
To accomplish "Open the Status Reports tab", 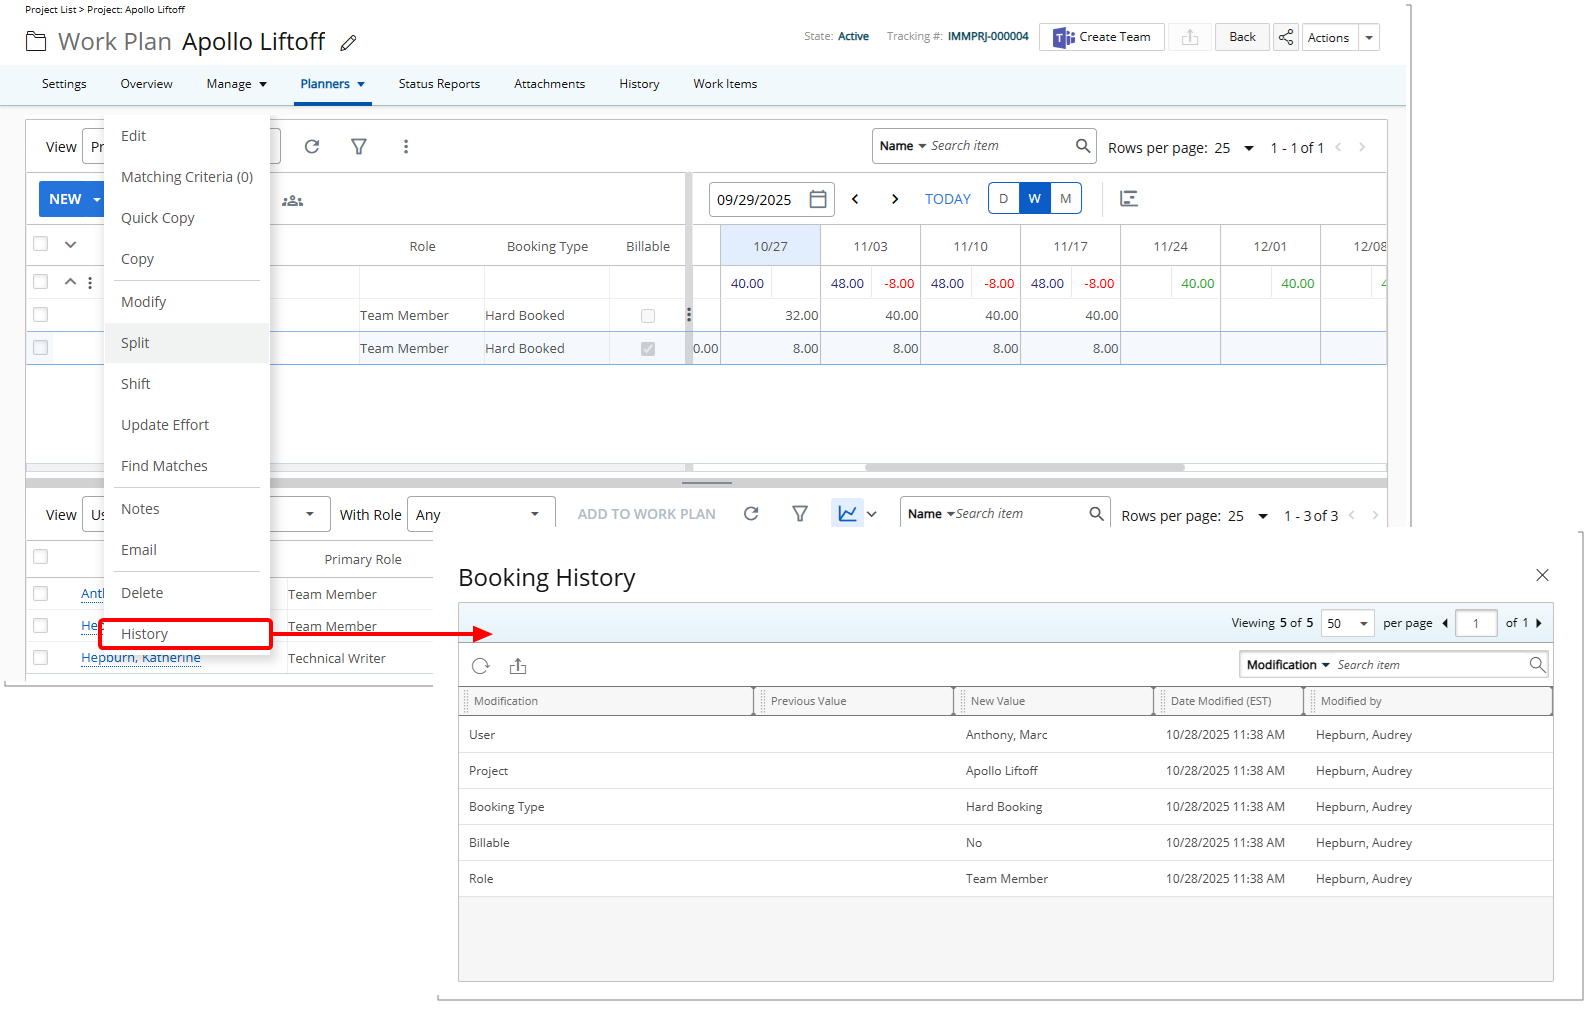I will tap(439, 84).
